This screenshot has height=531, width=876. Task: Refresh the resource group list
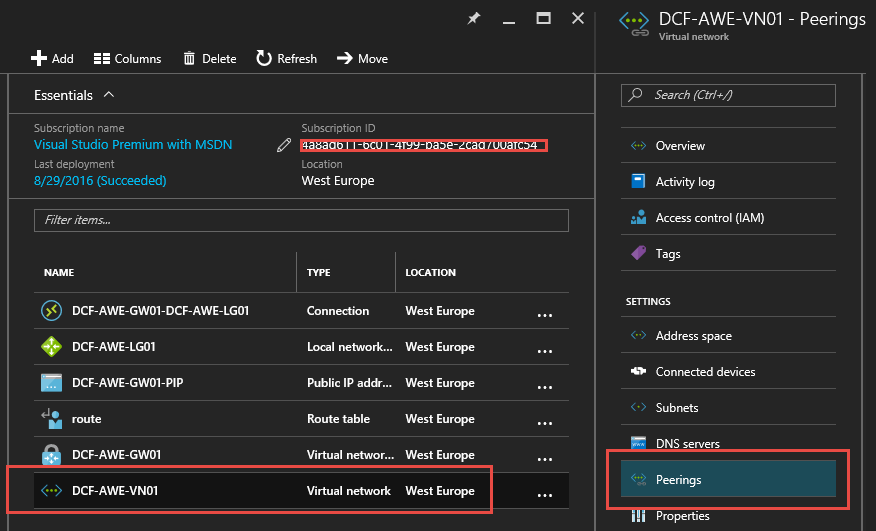(286, 59)
